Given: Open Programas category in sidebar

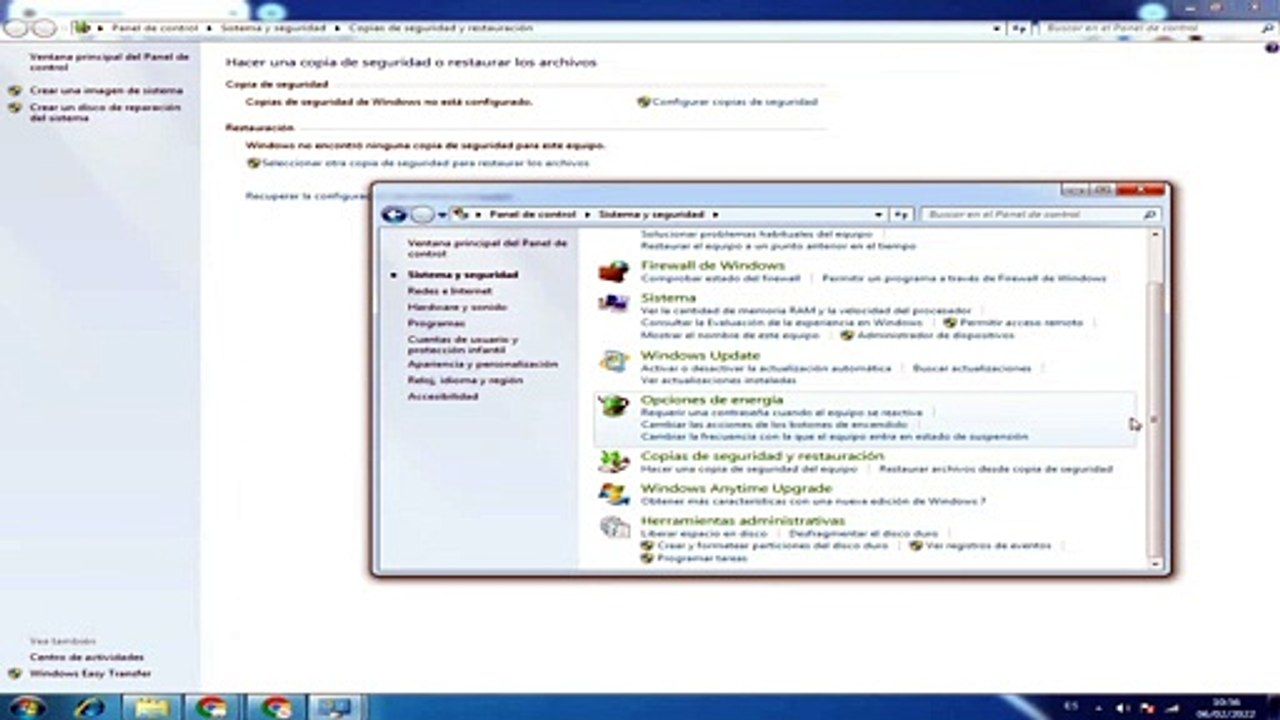Looking at the screenshot, I should click(x=436, y=323).
